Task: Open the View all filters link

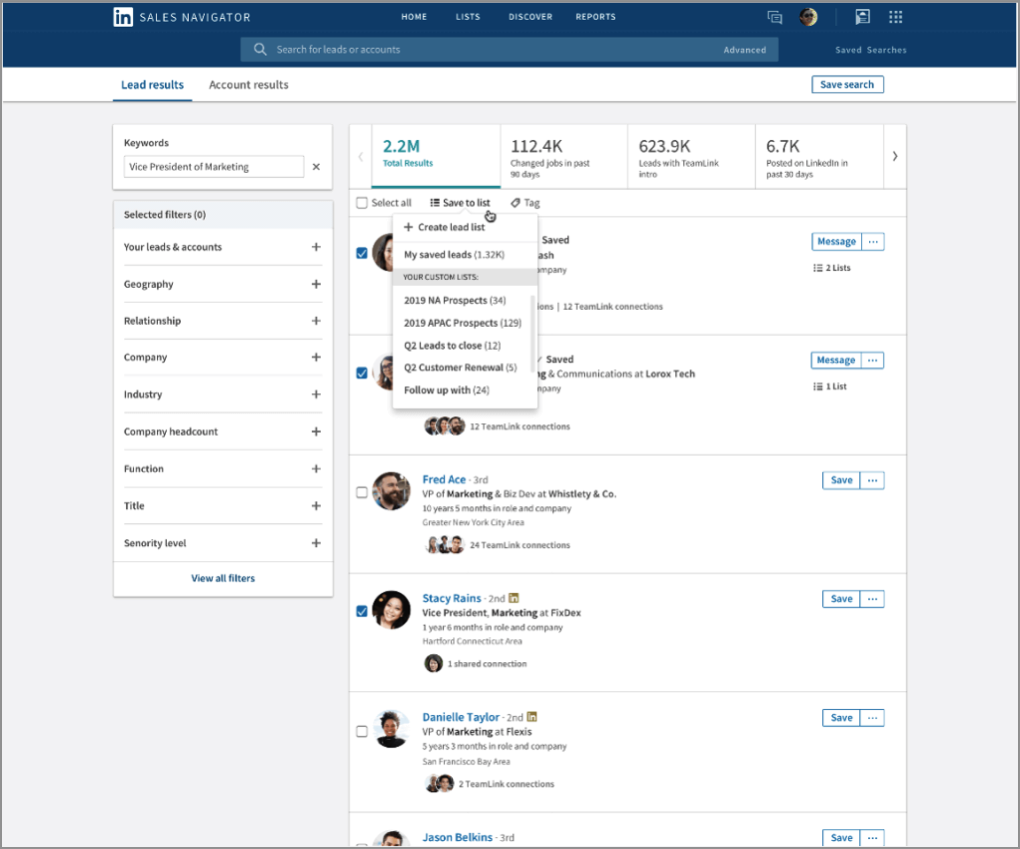Action: [x=222, y=578]
